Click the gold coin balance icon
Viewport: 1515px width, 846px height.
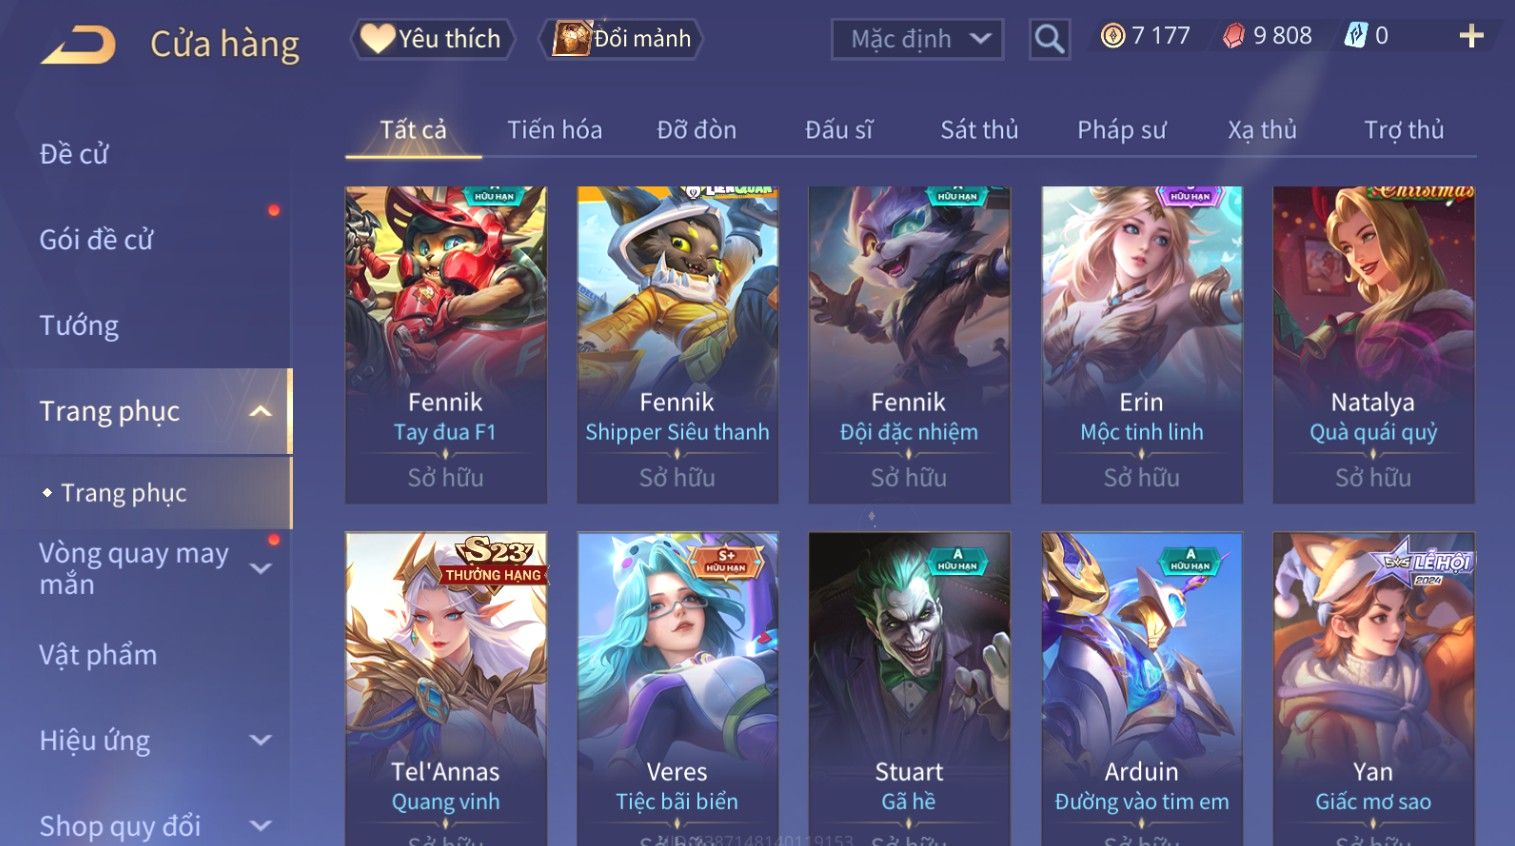(x=1112, y=36)
